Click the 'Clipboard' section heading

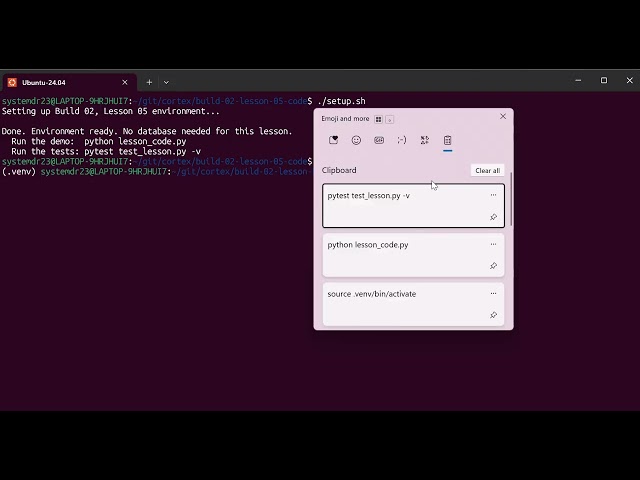coord(339,170)
